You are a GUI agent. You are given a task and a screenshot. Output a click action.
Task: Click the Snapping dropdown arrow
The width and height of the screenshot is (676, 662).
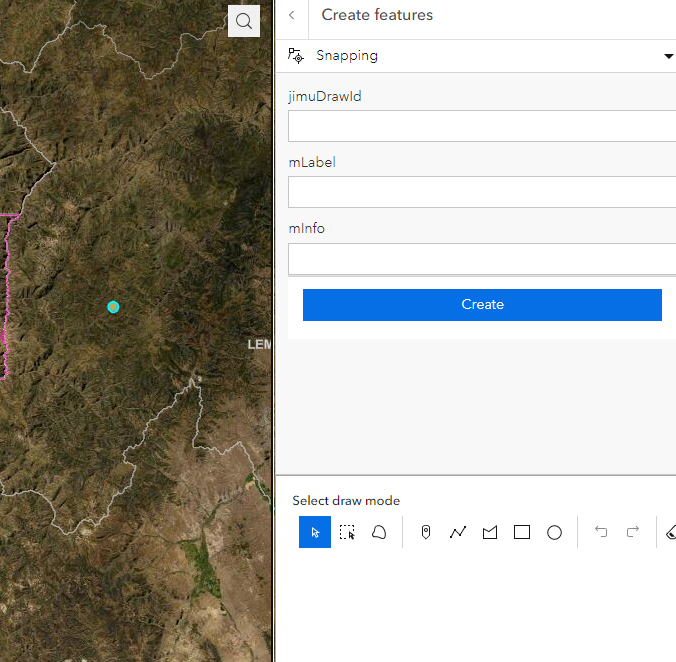[669, 56]
